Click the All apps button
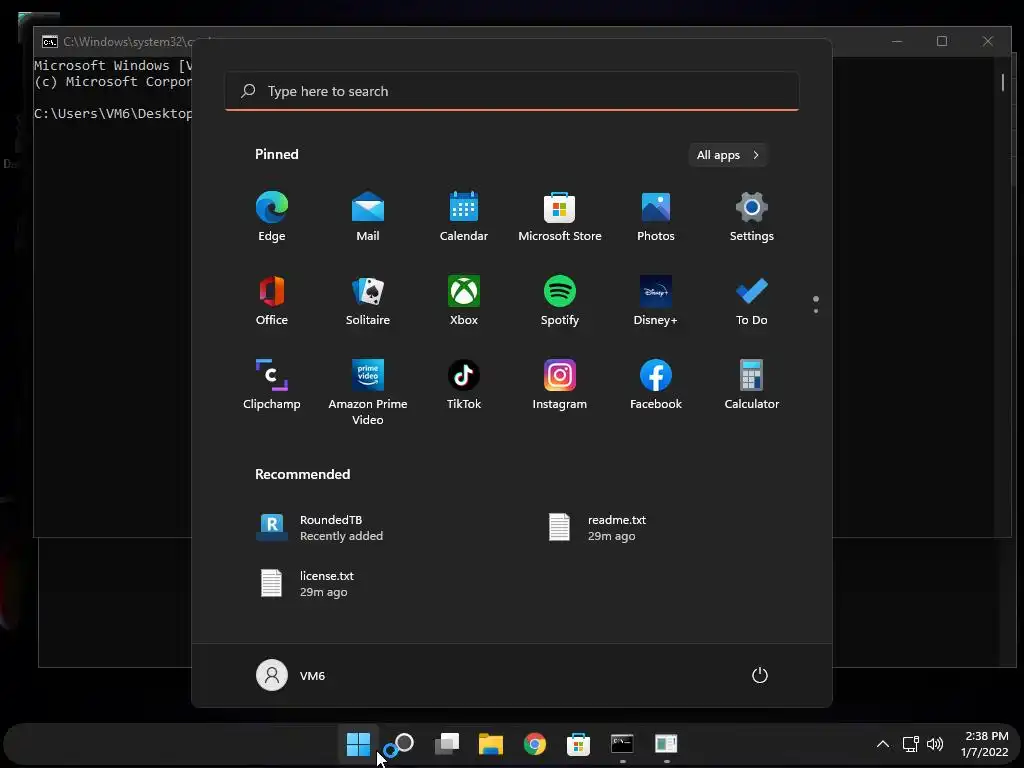This screenshot has height=768, width=1024. (728, 155)
